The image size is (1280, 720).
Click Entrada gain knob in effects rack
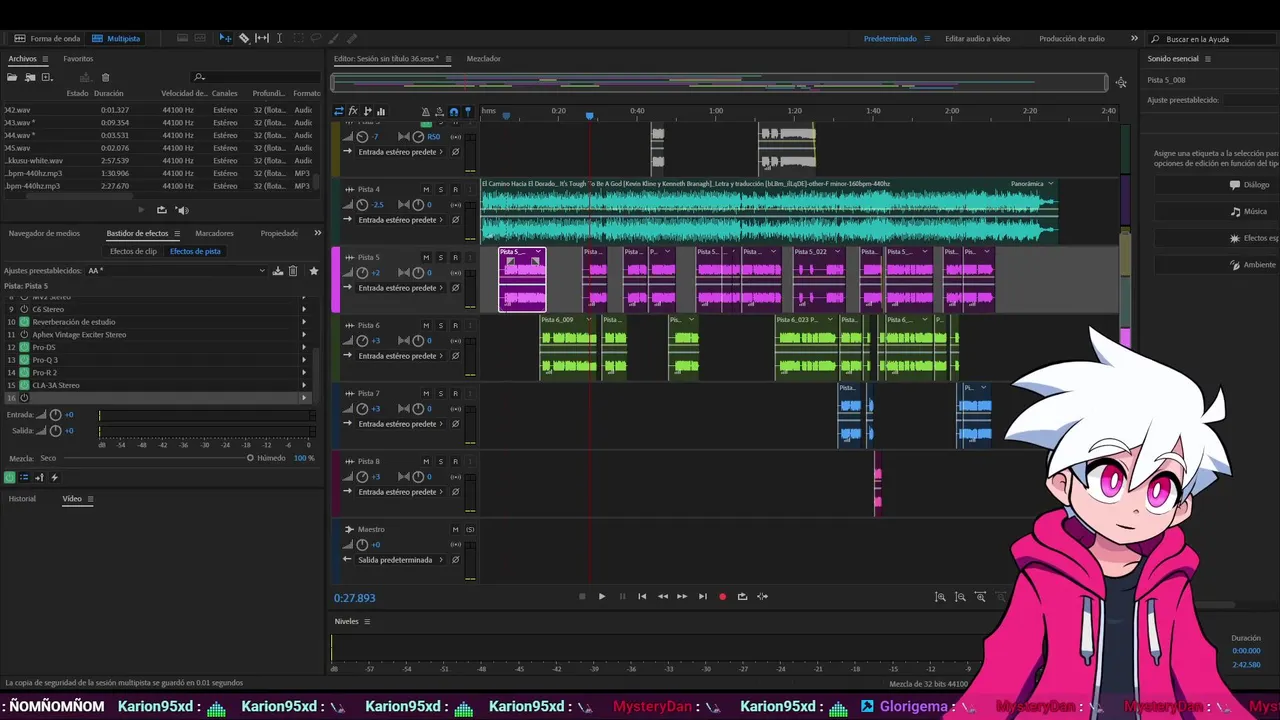(x=55, y=415)
